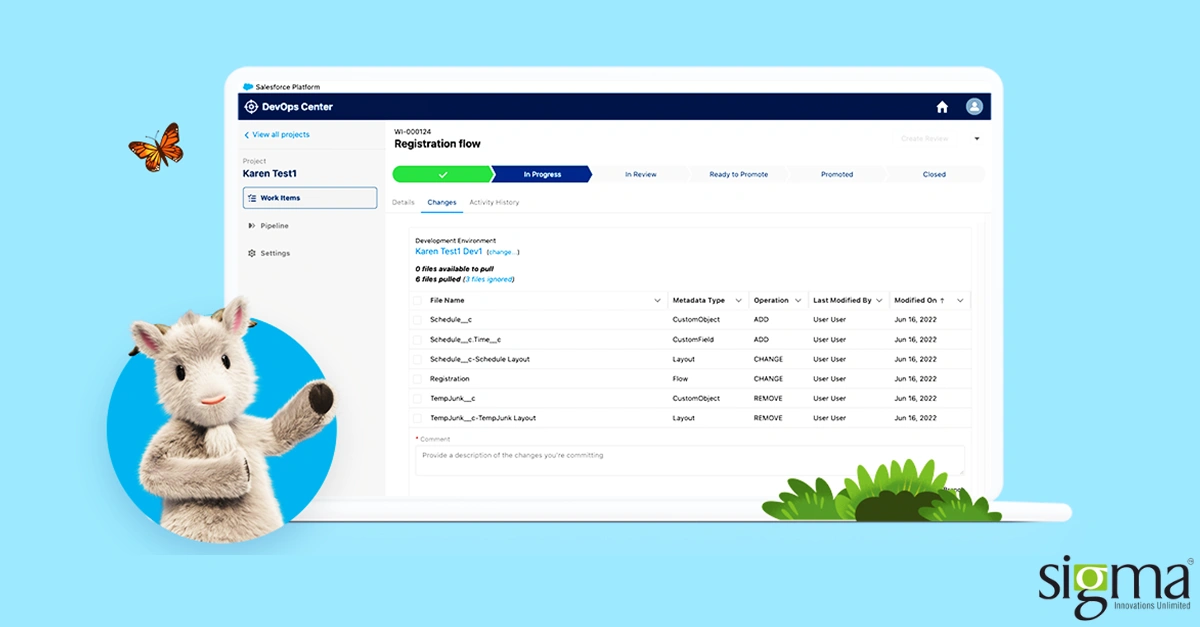Click the back chevron beside View all projects

(x=247, y=135)
